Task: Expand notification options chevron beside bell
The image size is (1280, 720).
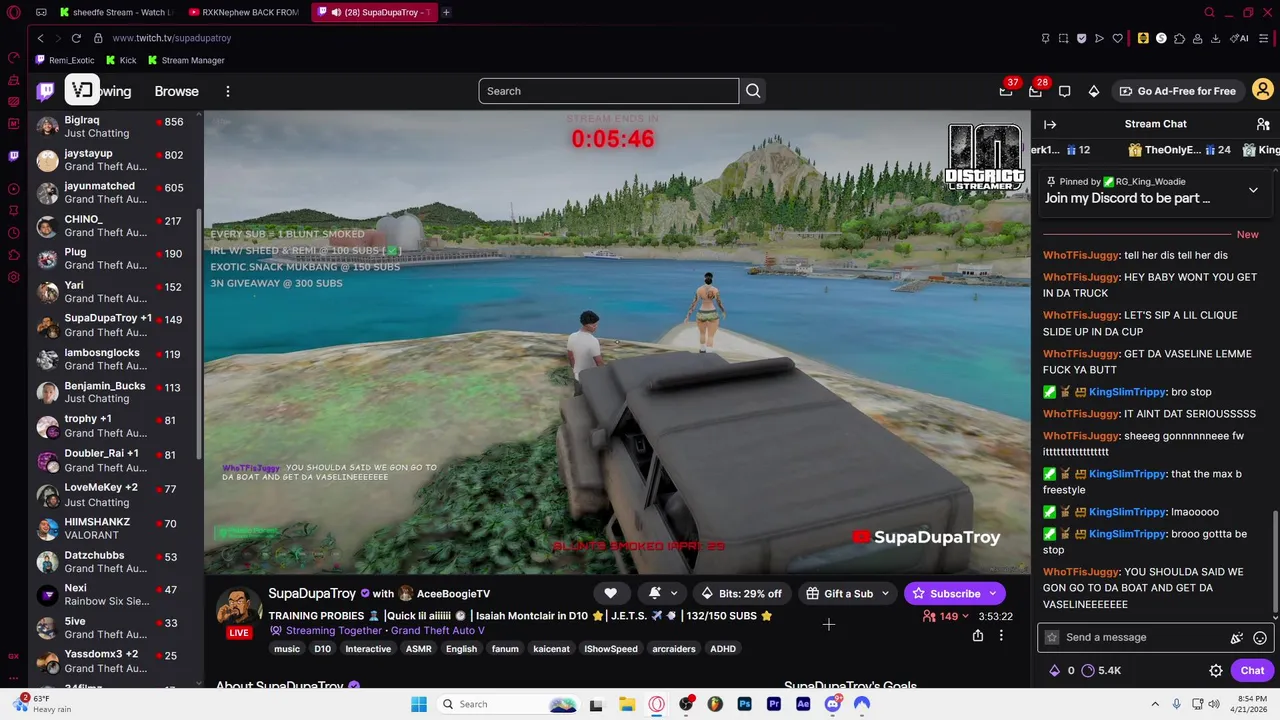Action: click(674, 593)
